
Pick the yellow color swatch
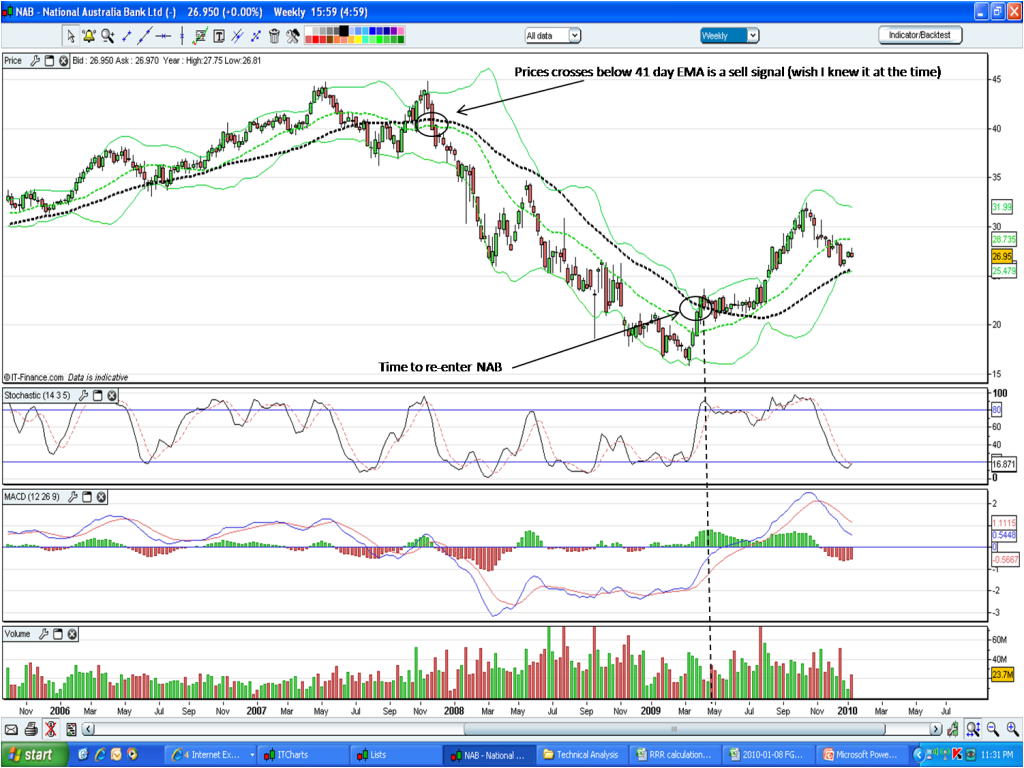(358, 40)
